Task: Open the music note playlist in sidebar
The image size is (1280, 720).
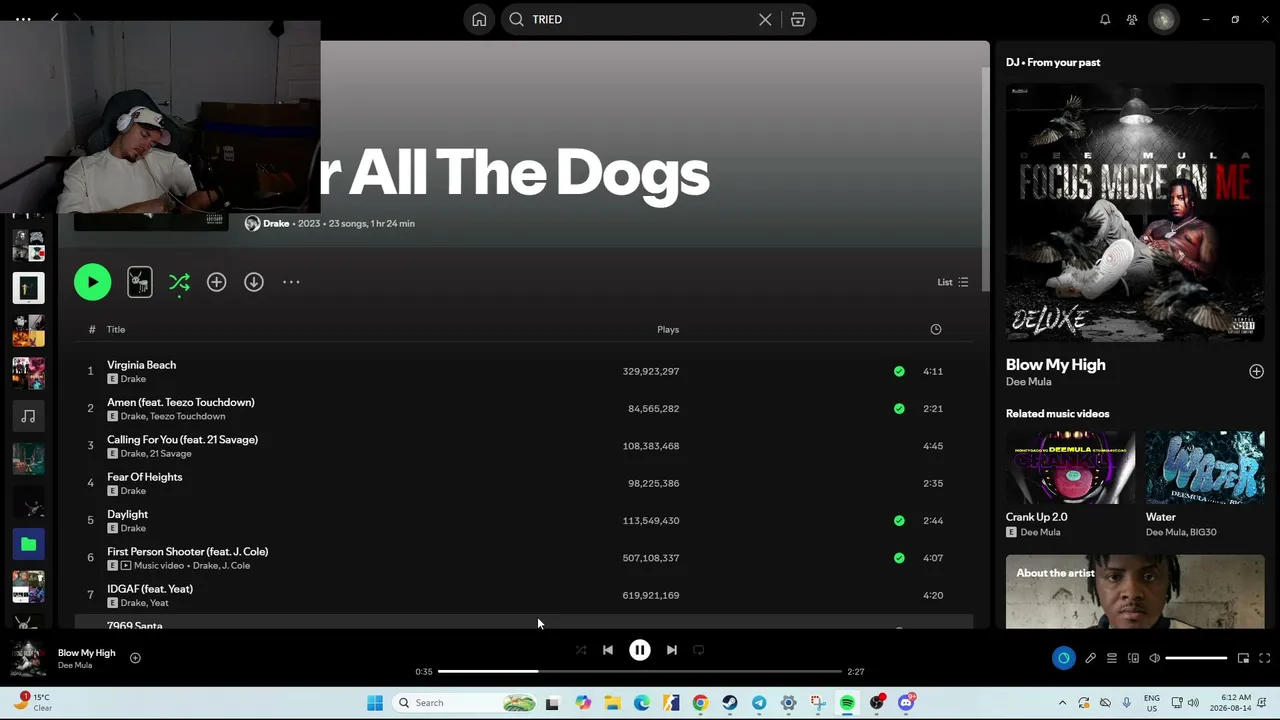Action: pyautogui.click(x=28, y=416)
